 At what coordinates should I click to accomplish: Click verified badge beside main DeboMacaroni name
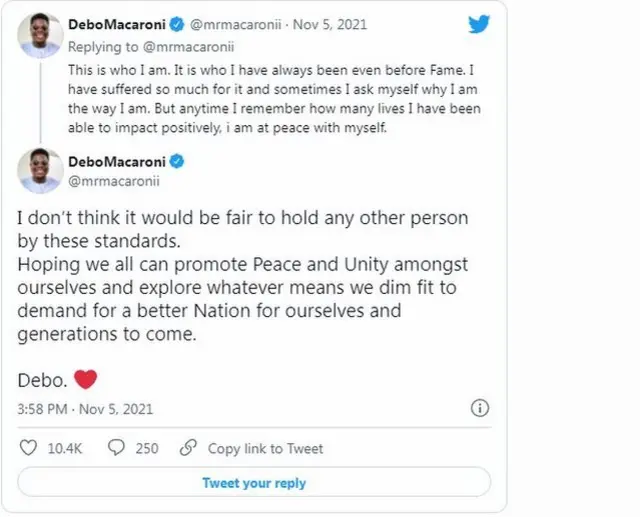(175, 162)
